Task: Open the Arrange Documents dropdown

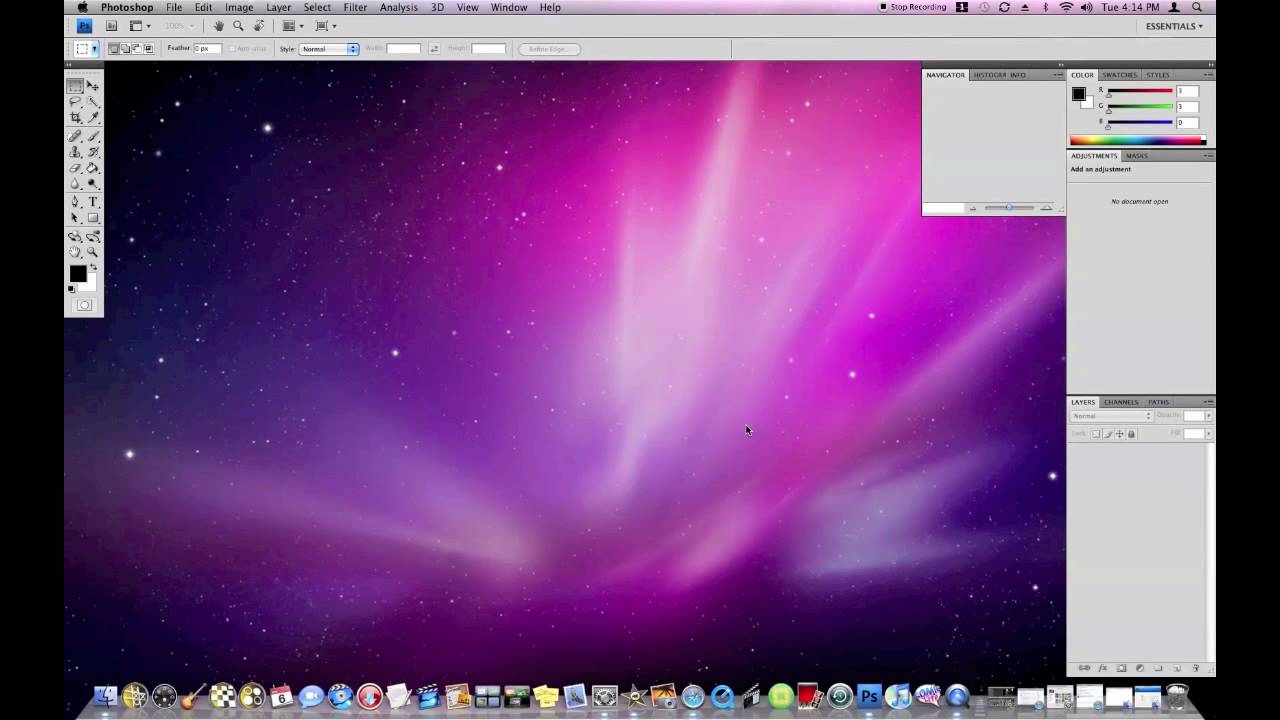Action: pyautogui.click(x=294, y=26)
